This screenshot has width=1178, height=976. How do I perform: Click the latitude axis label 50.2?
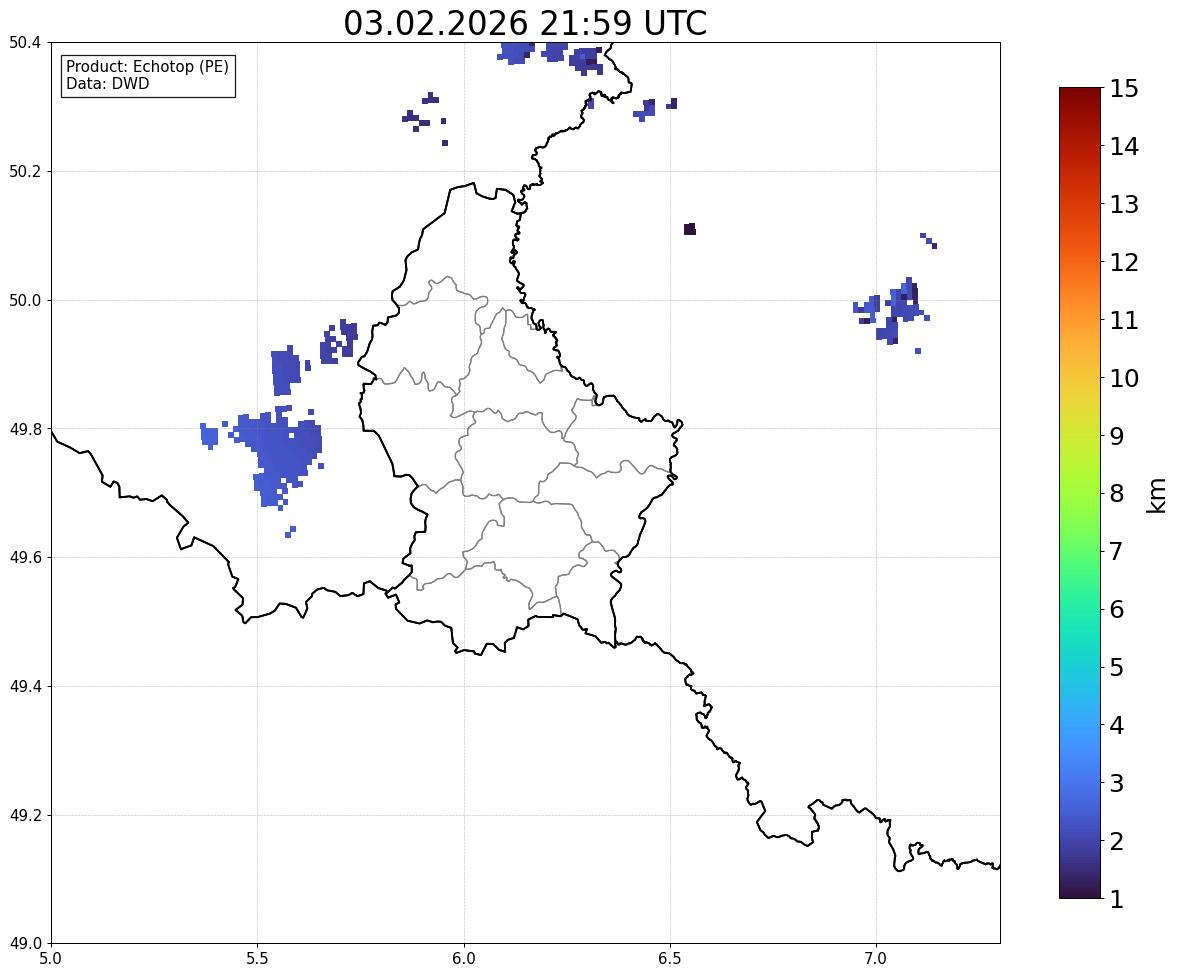pos(25,171)
